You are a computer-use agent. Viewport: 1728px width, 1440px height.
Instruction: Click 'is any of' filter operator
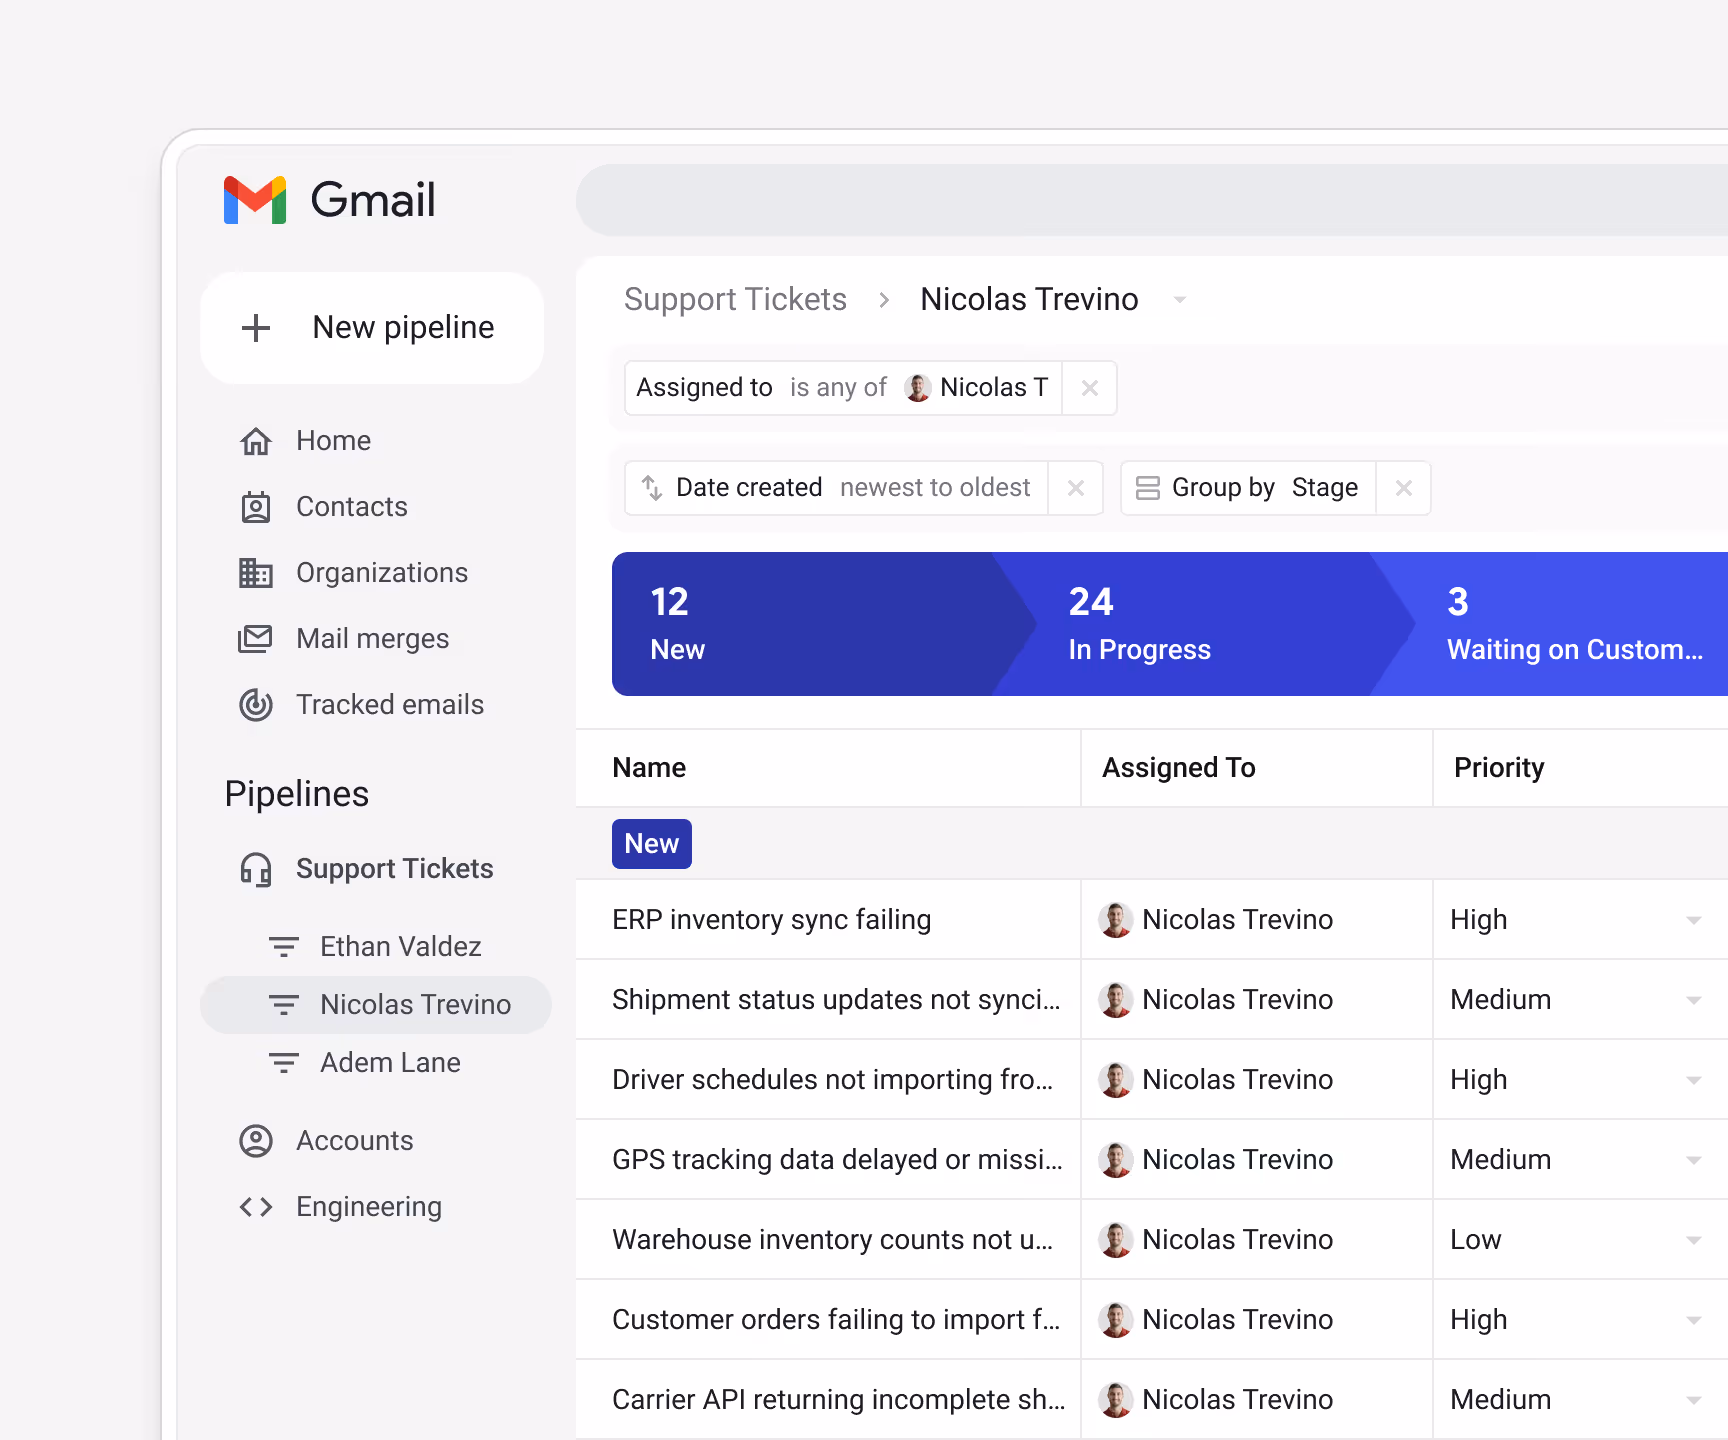point(838,388)
